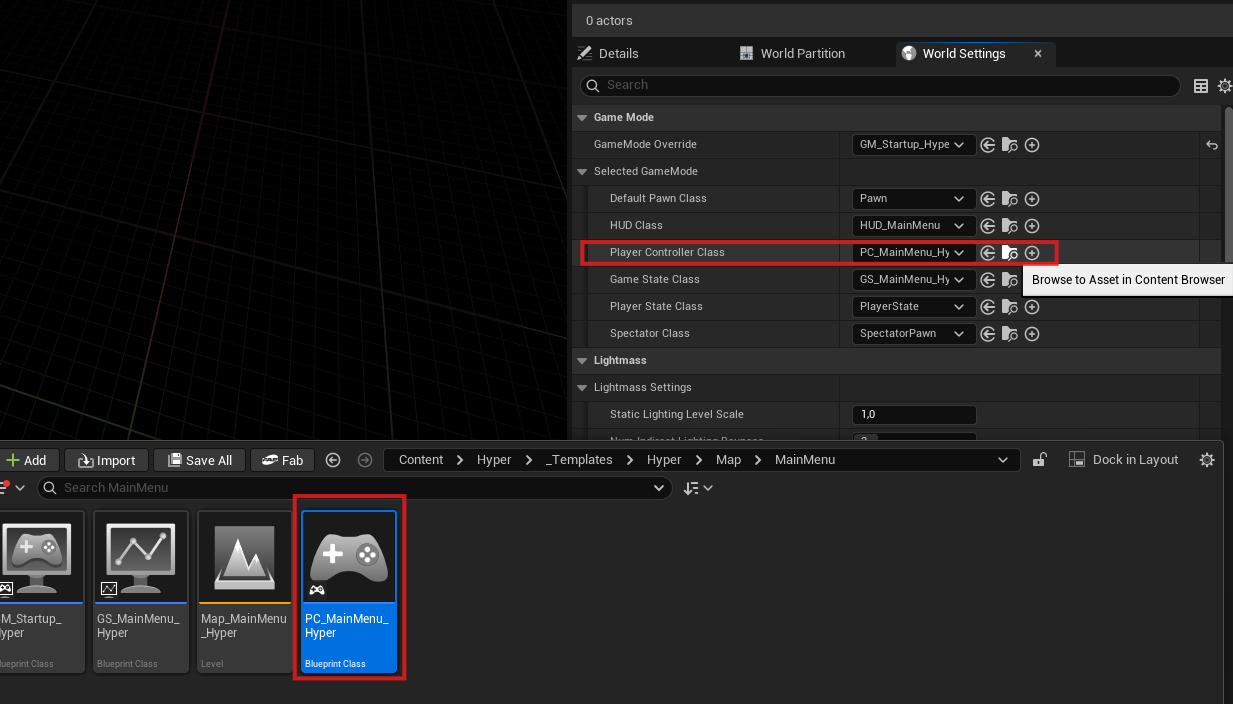The height and width of the screenshot is (704, 1233).
Task: Click plus icon in HUD Class row
Action: (1032, 226)
